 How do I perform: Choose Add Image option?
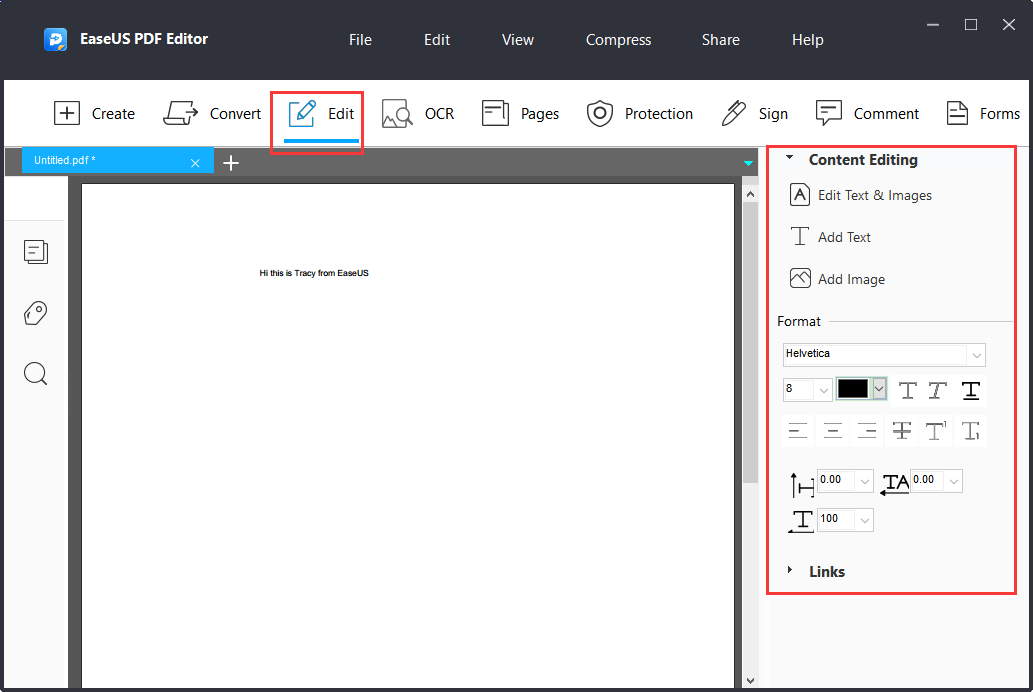[x=837, y=279]
